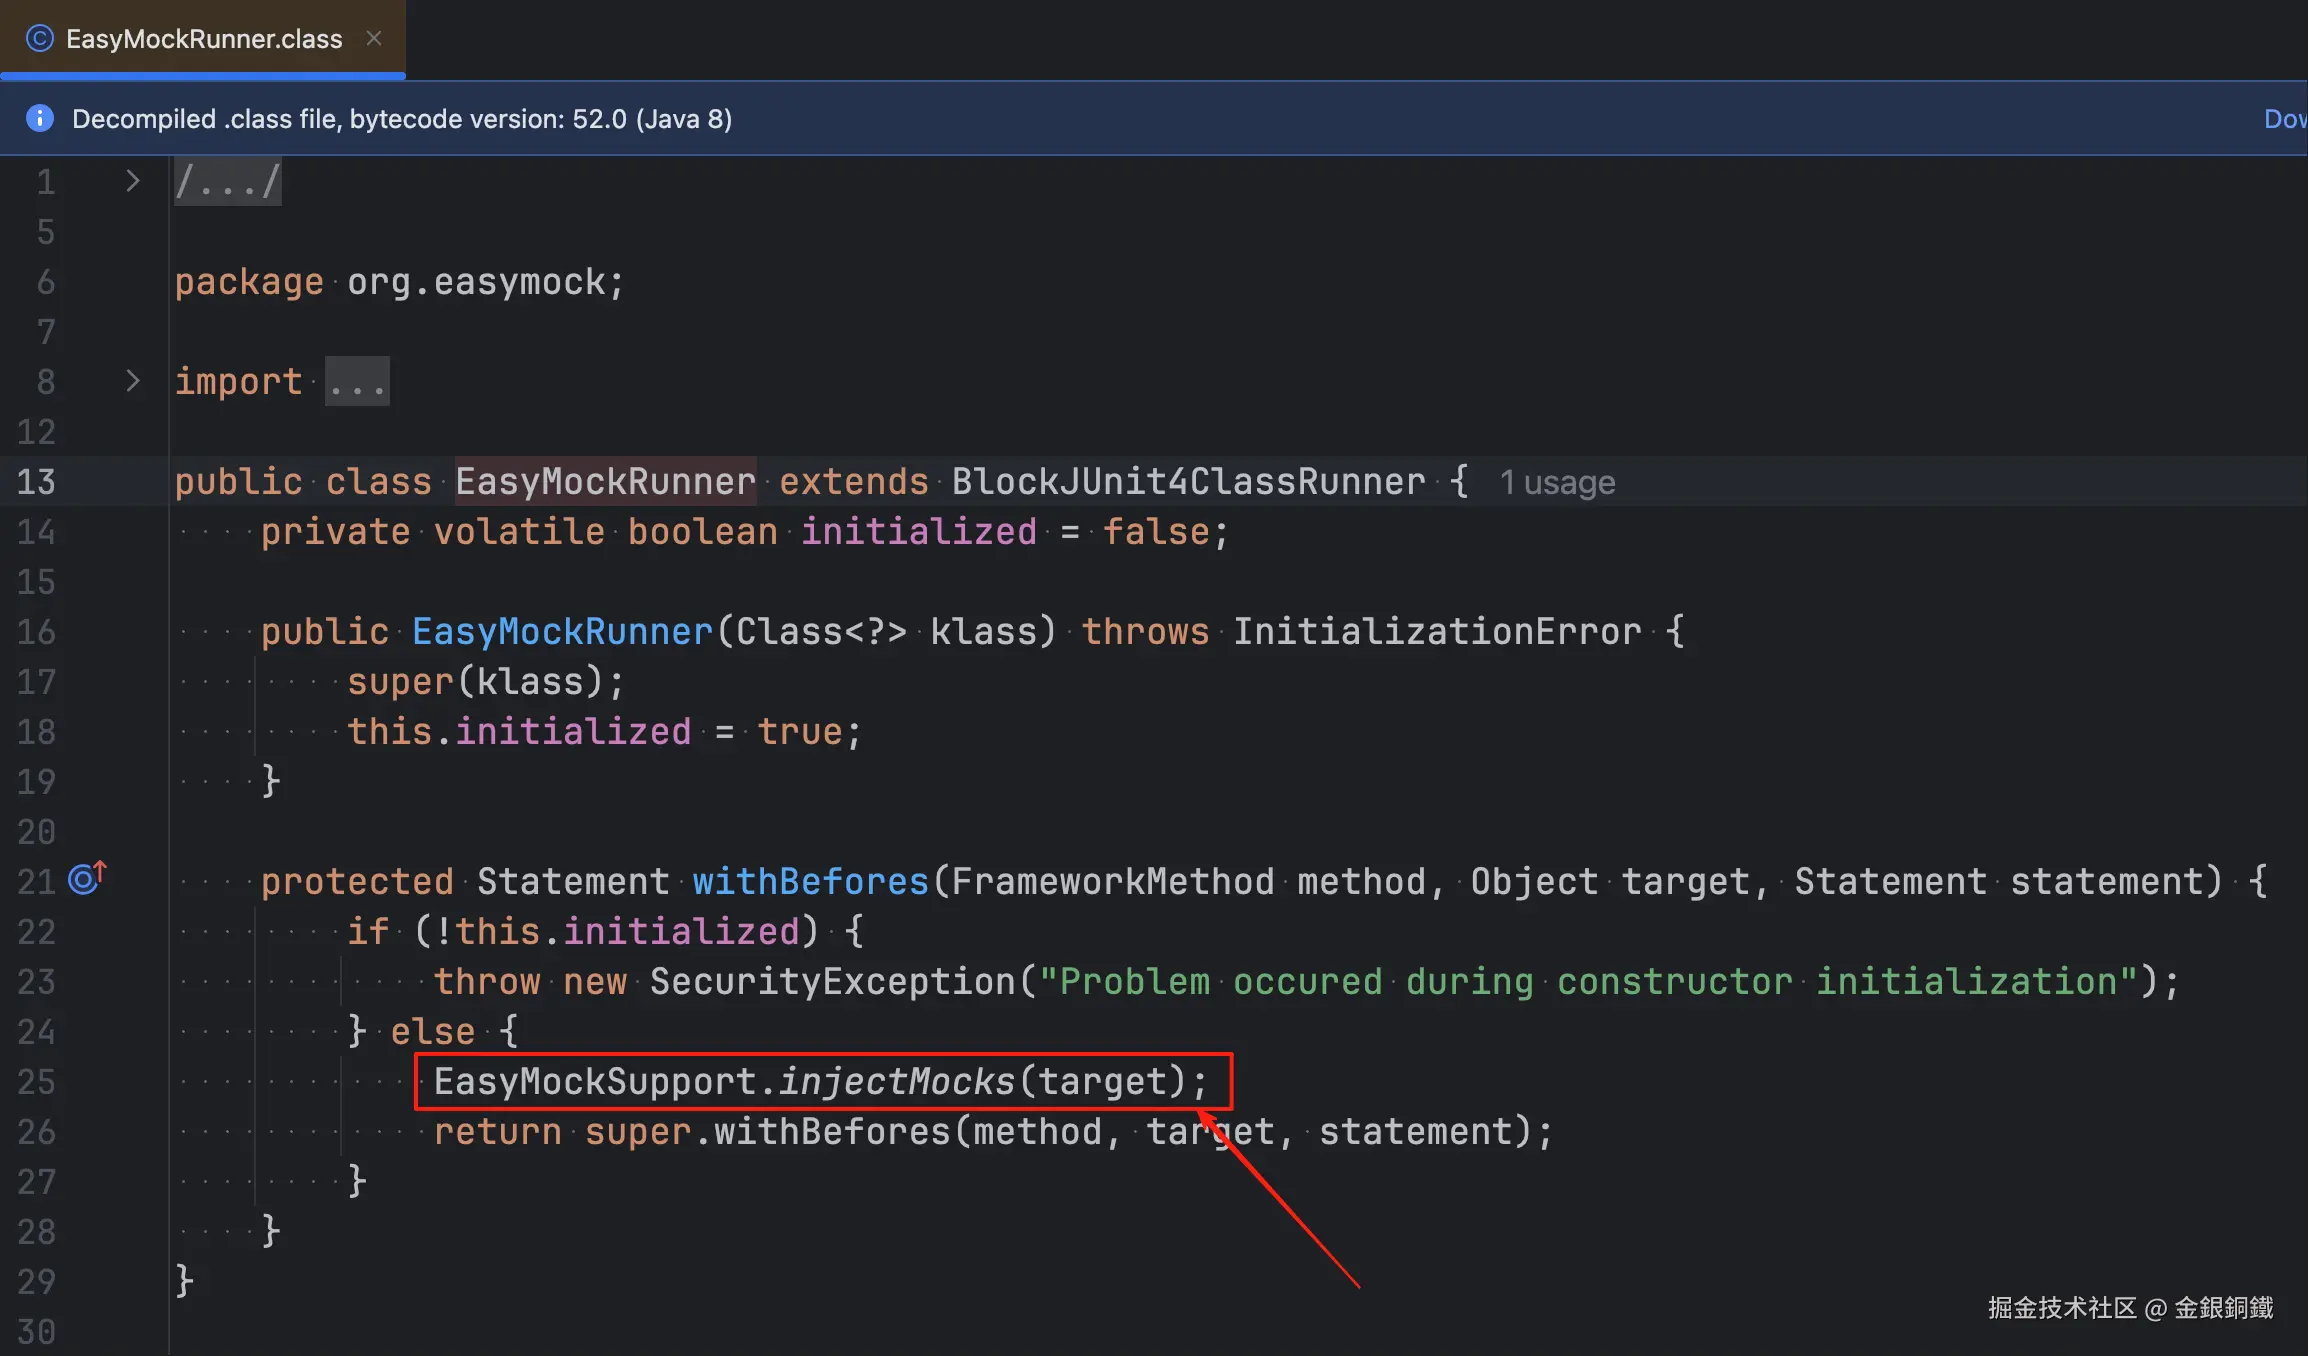
Task: Close the EasyMockRunner.class tab
Action: pos(374,39)
